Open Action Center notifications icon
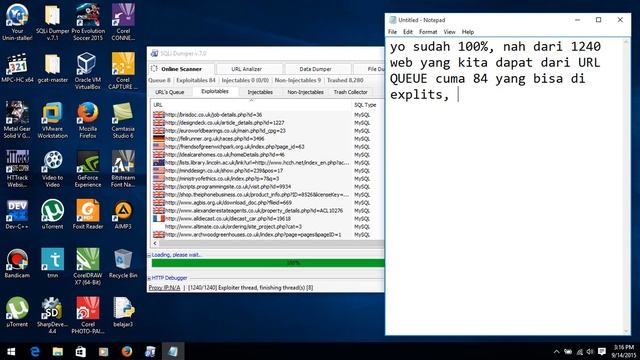The width and height of the screenshot is (640, 360). (x=602, y=351)
